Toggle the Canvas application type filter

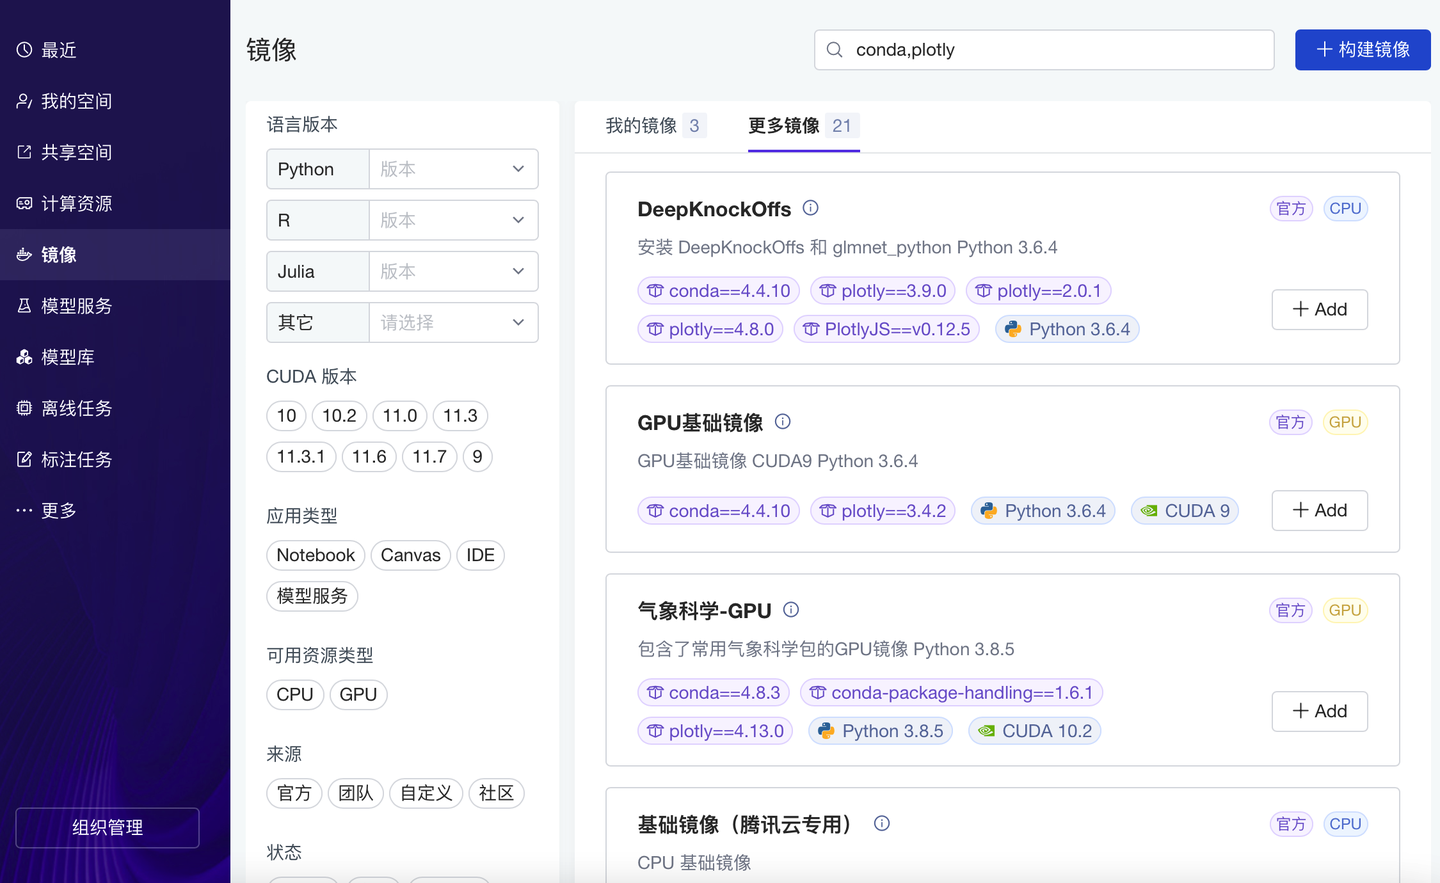pos(411,555)
